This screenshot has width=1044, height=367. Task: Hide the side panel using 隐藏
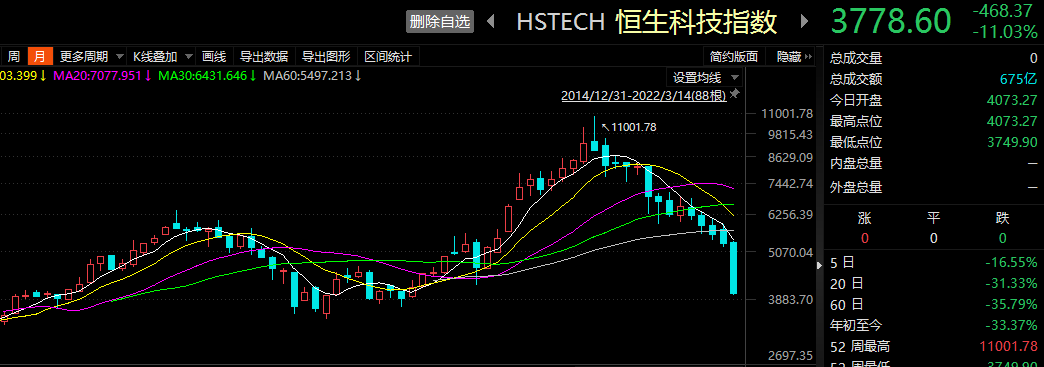pos(795,57)
